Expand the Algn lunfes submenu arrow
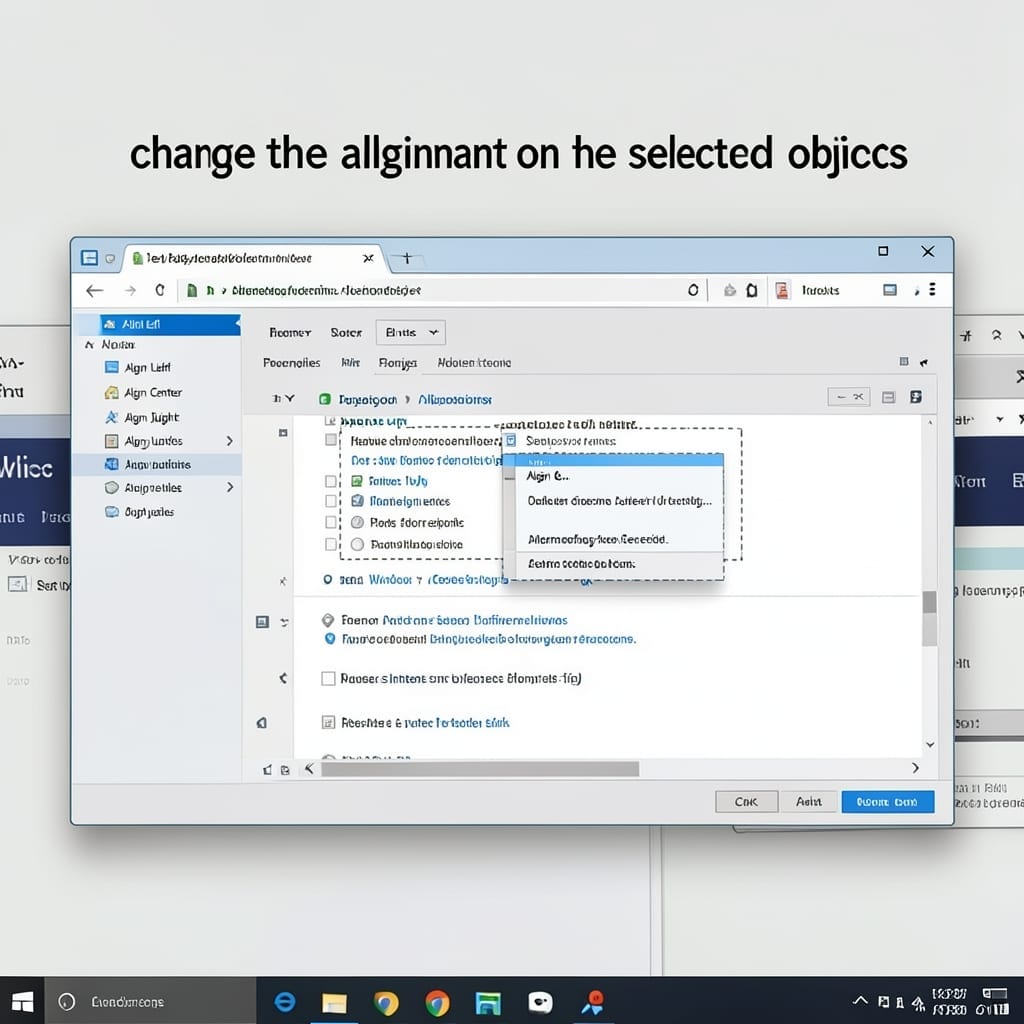Image resolution: width=1024 pixels, height=1024 pixels. coord(230,441)
